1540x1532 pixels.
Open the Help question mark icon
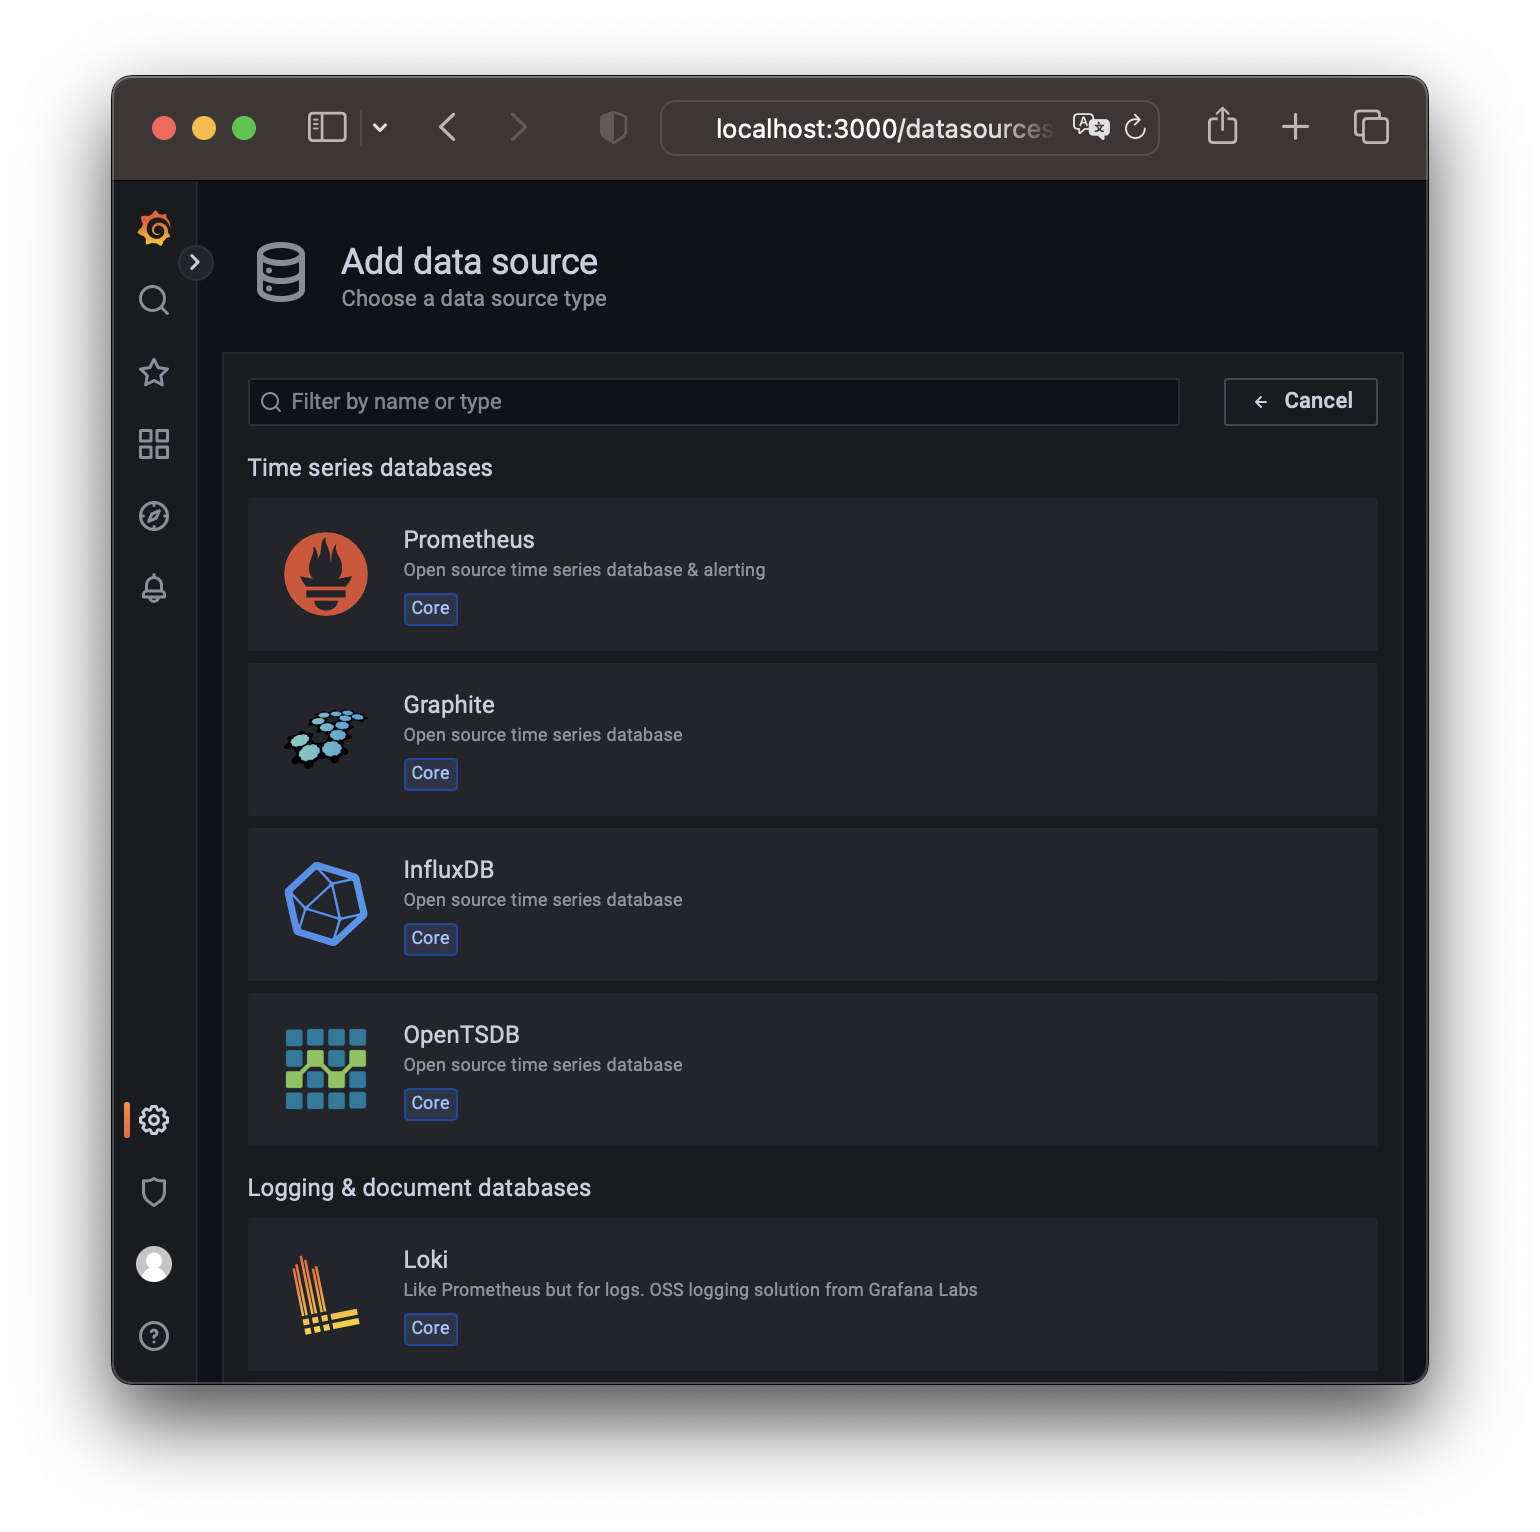tap(154, 1336)
